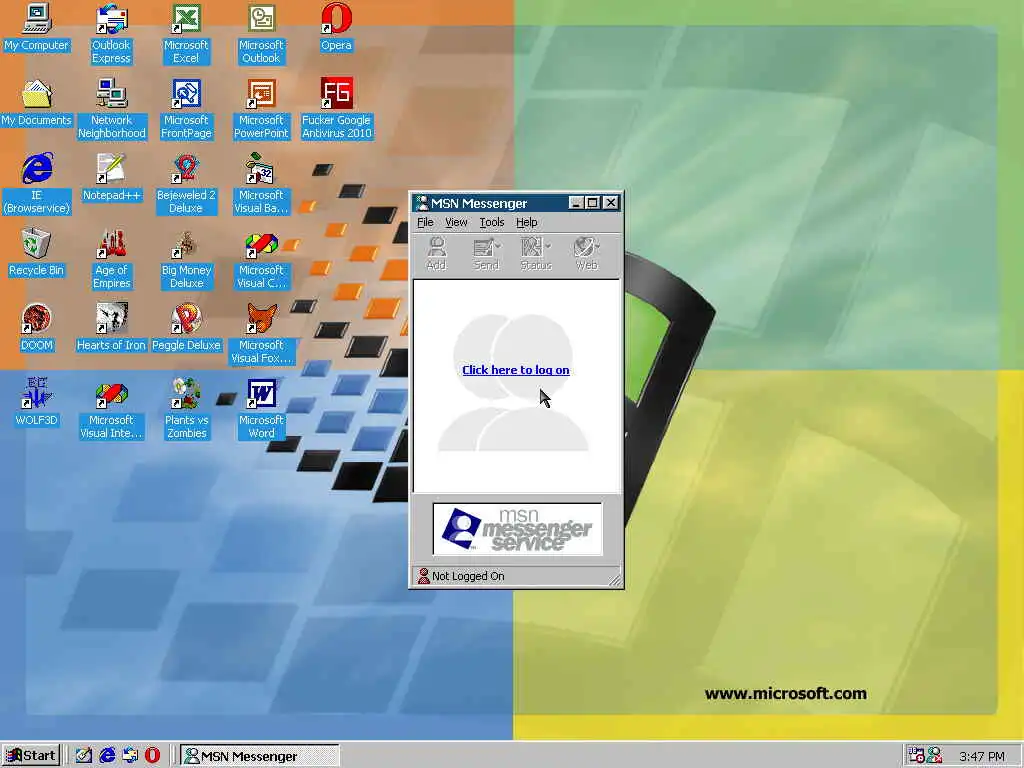The width and height of the screenshot is (1024, 768).
Task: Select the Bejeweled 2 Deluxe shortcut
Action: (x=186, y=184)
